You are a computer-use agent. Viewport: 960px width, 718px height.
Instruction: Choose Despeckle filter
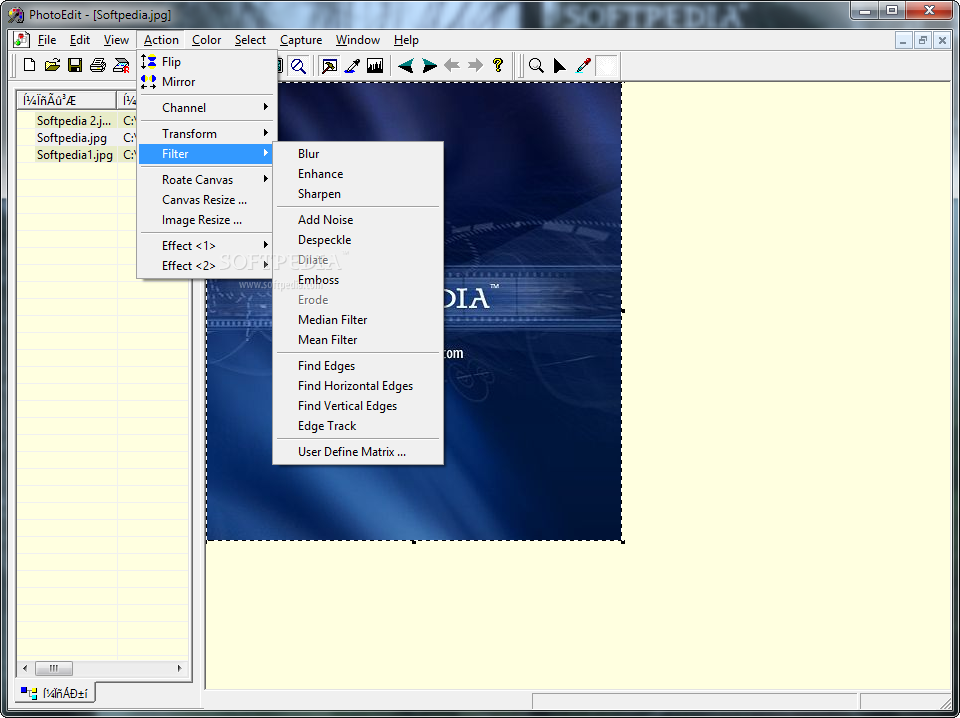[358, 240]
